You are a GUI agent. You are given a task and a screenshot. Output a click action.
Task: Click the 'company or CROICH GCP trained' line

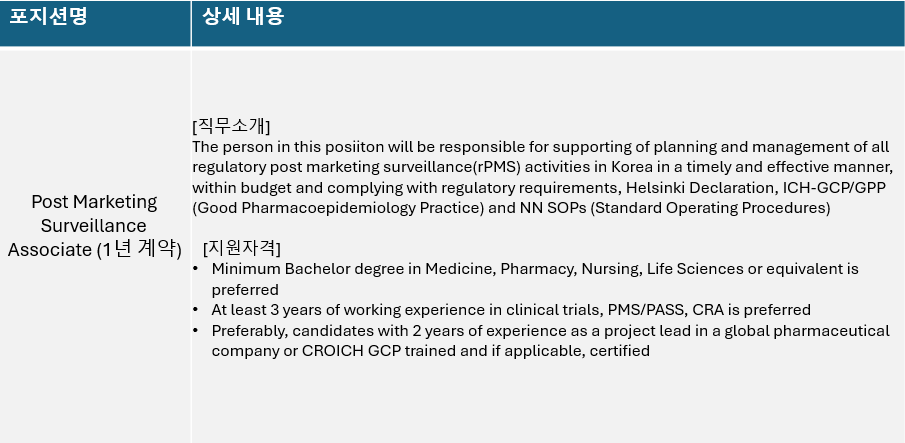click(431, 351)
